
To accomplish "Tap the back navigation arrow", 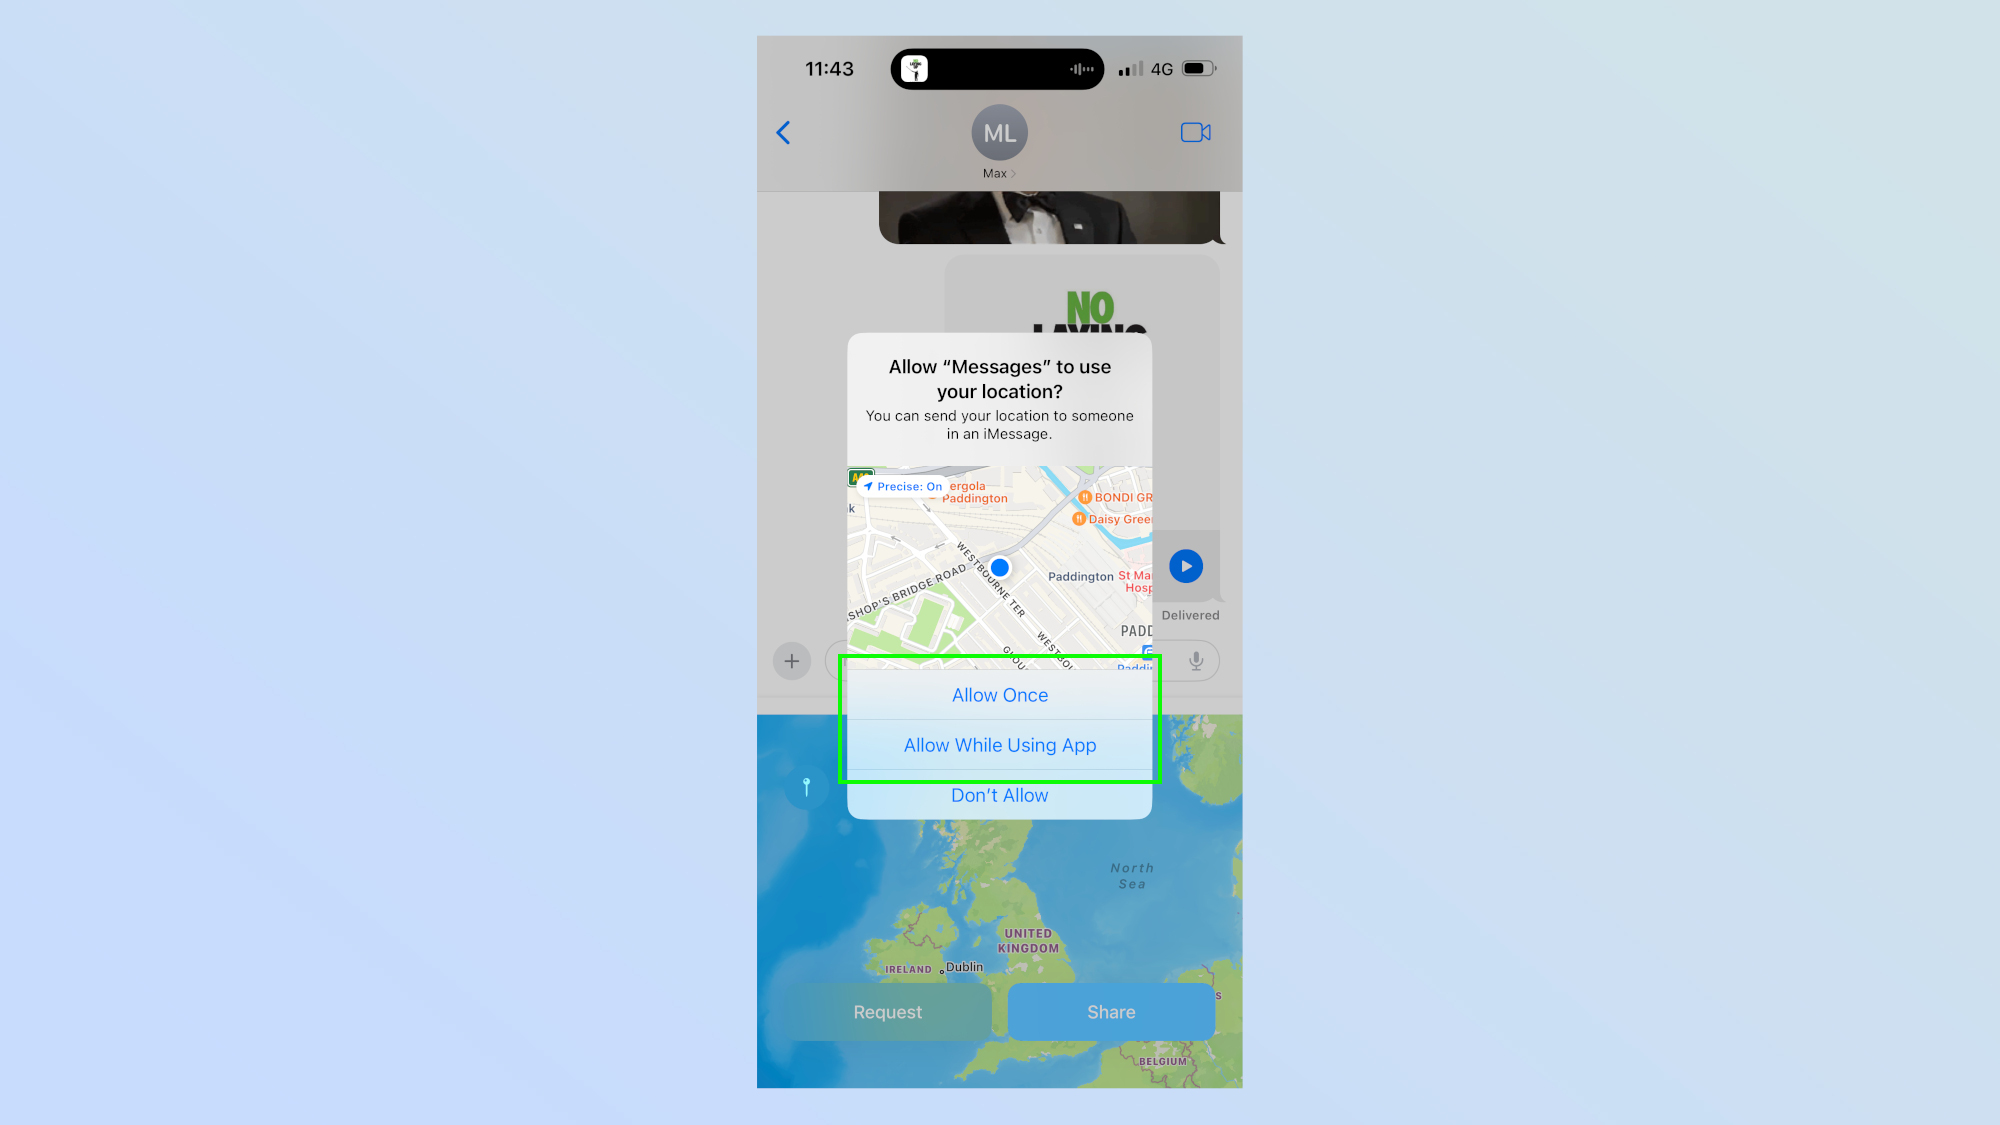I will [x=783, y=132].
